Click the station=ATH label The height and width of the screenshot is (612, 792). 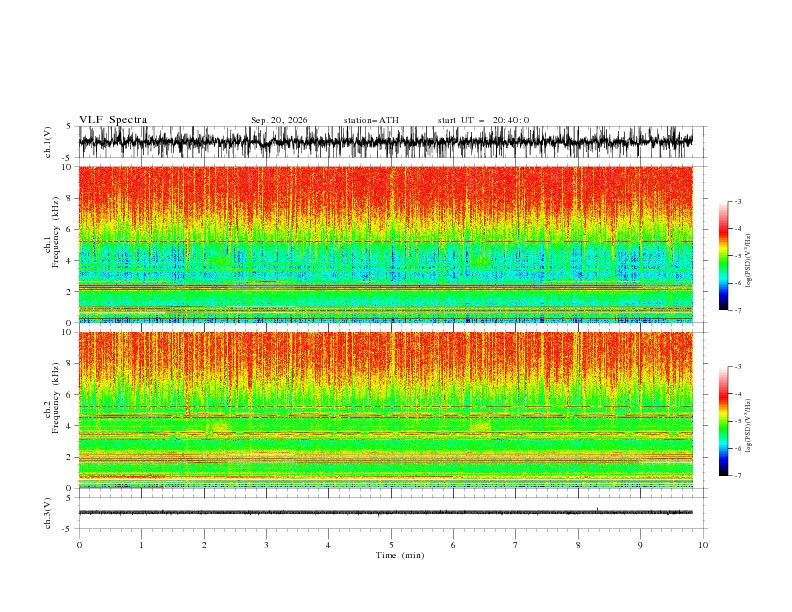tap(371, 120)
